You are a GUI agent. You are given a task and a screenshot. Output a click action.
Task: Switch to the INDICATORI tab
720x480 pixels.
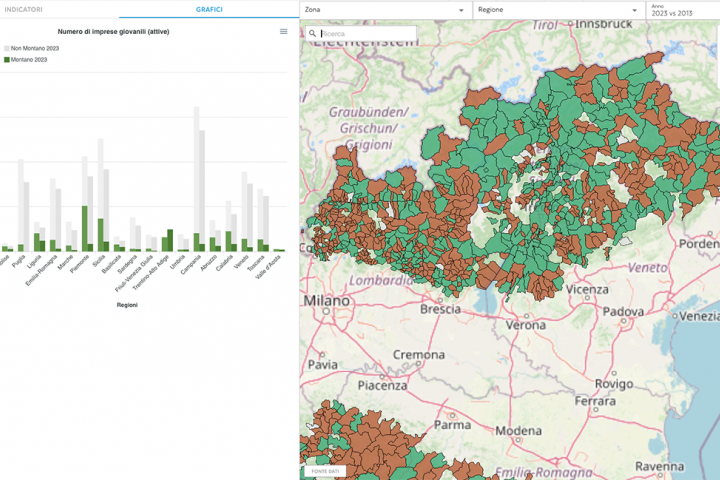click(x=21, y=9)
